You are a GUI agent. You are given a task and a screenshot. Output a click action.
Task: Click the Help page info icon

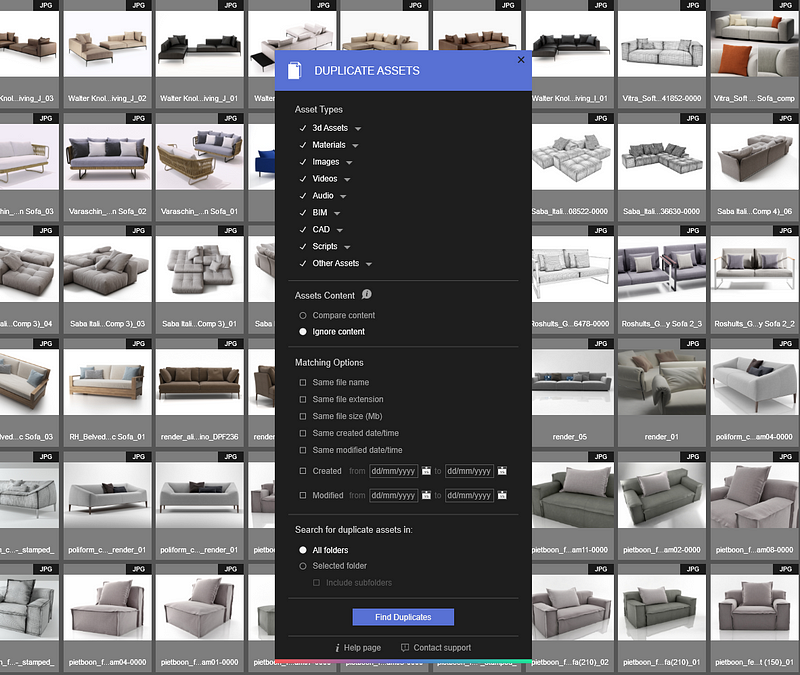click(337, 647)
